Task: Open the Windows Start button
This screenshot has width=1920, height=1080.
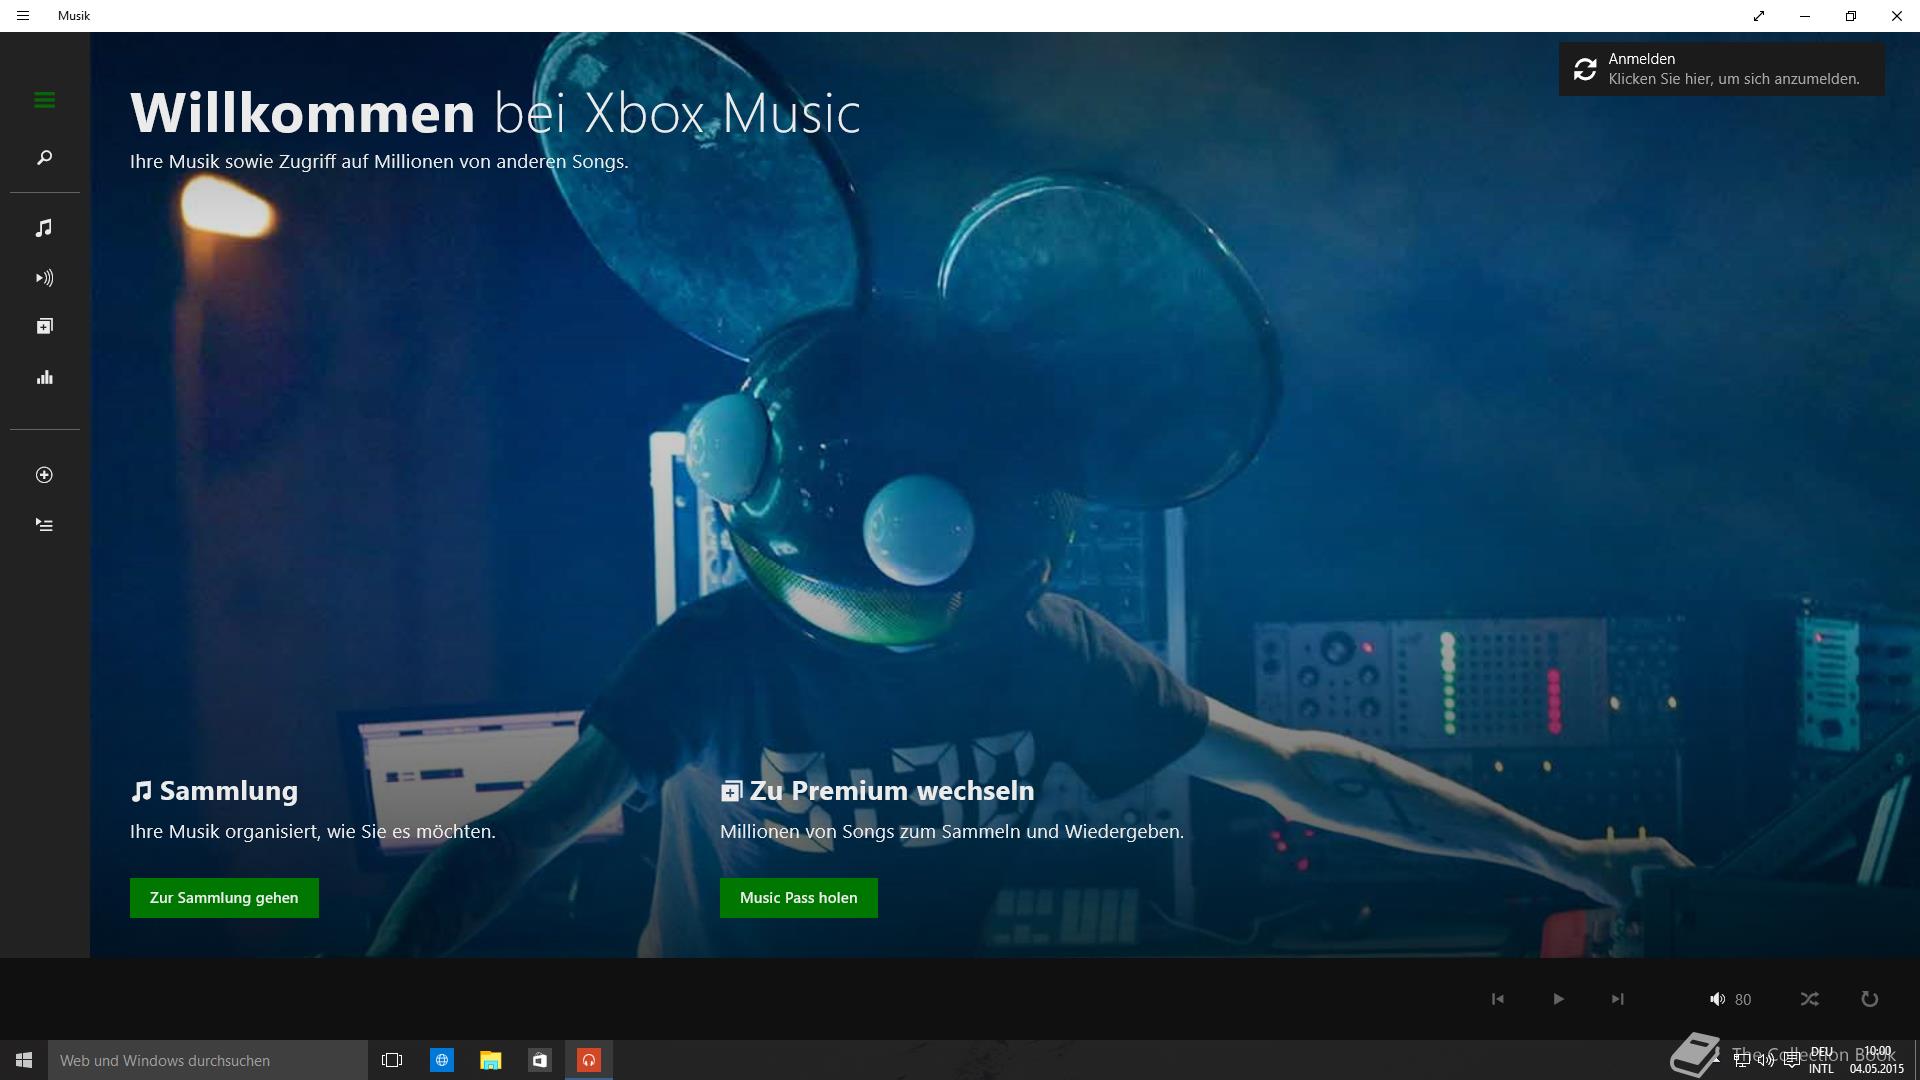Action: coord(24,1060)
